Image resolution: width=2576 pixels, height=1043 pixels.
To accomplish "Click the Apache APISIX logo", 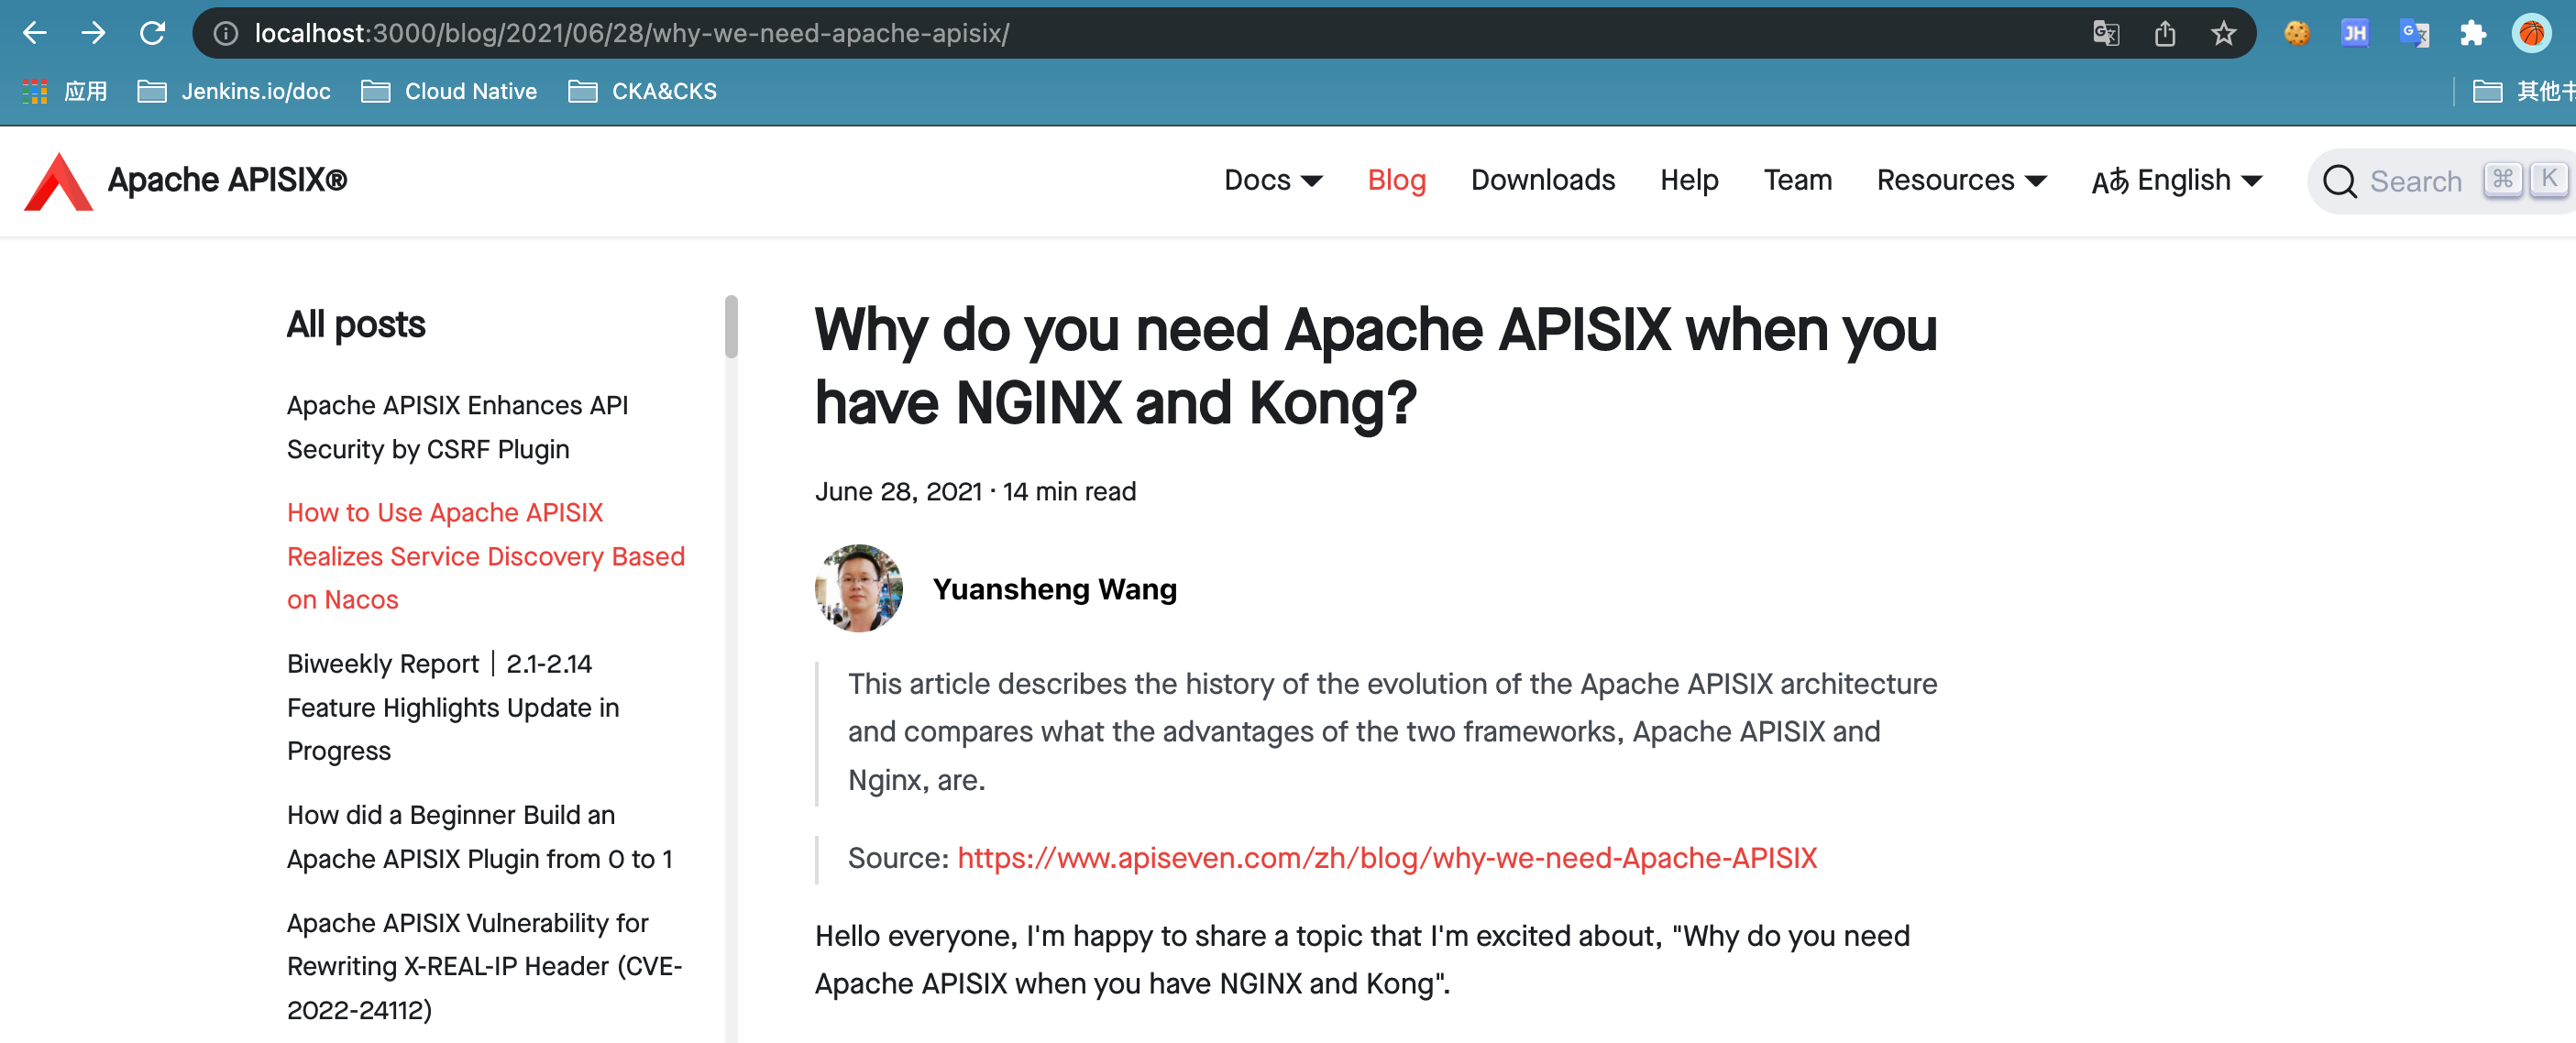I will (58, 180).
